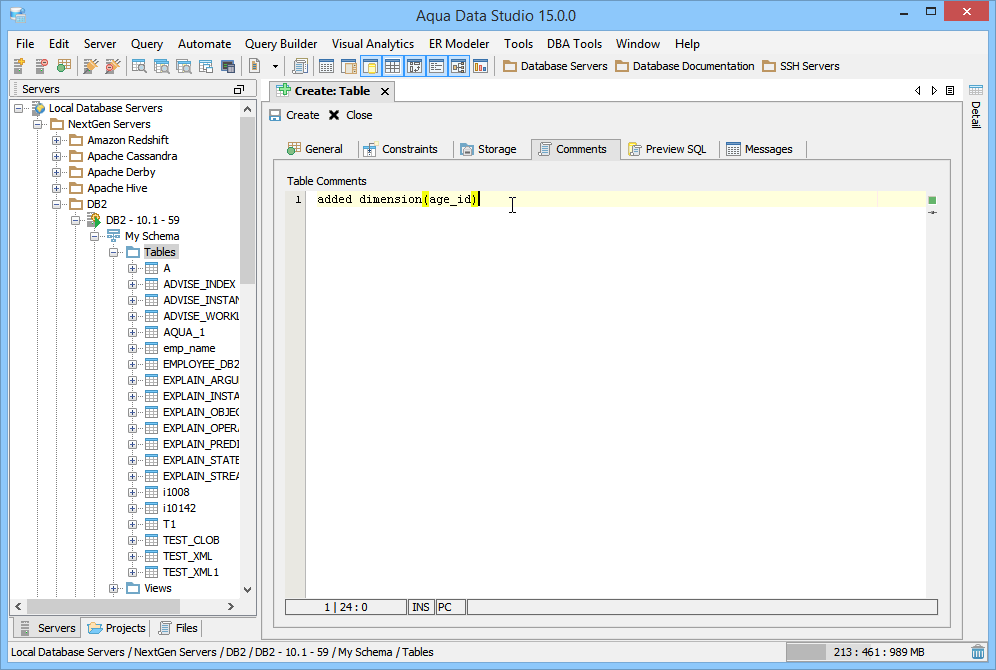Screen dimensions: 996x670
Task: Select the i10142 table in tree
Action: pos(179,509)
